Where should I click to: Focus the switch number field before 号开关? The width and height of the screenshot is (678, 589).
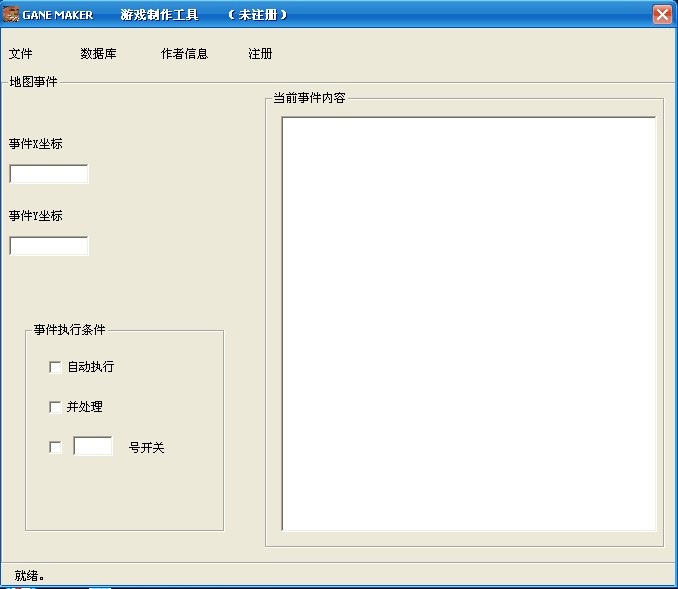tap(93, 446)
